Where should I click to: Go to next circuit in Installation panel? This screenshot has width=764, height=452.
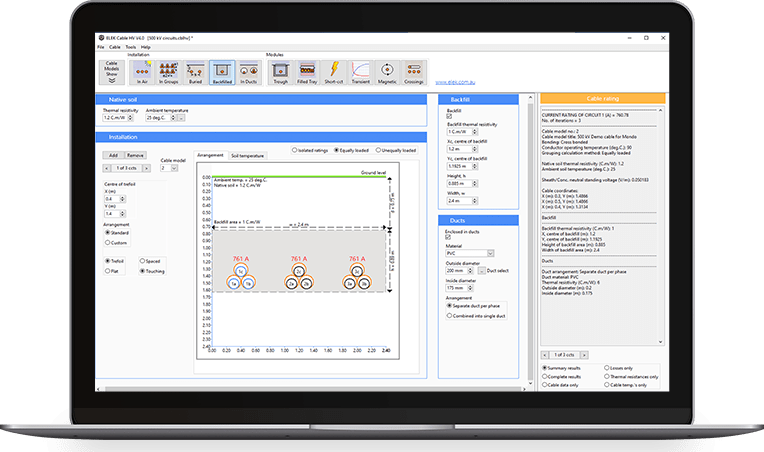click(146, 168)
